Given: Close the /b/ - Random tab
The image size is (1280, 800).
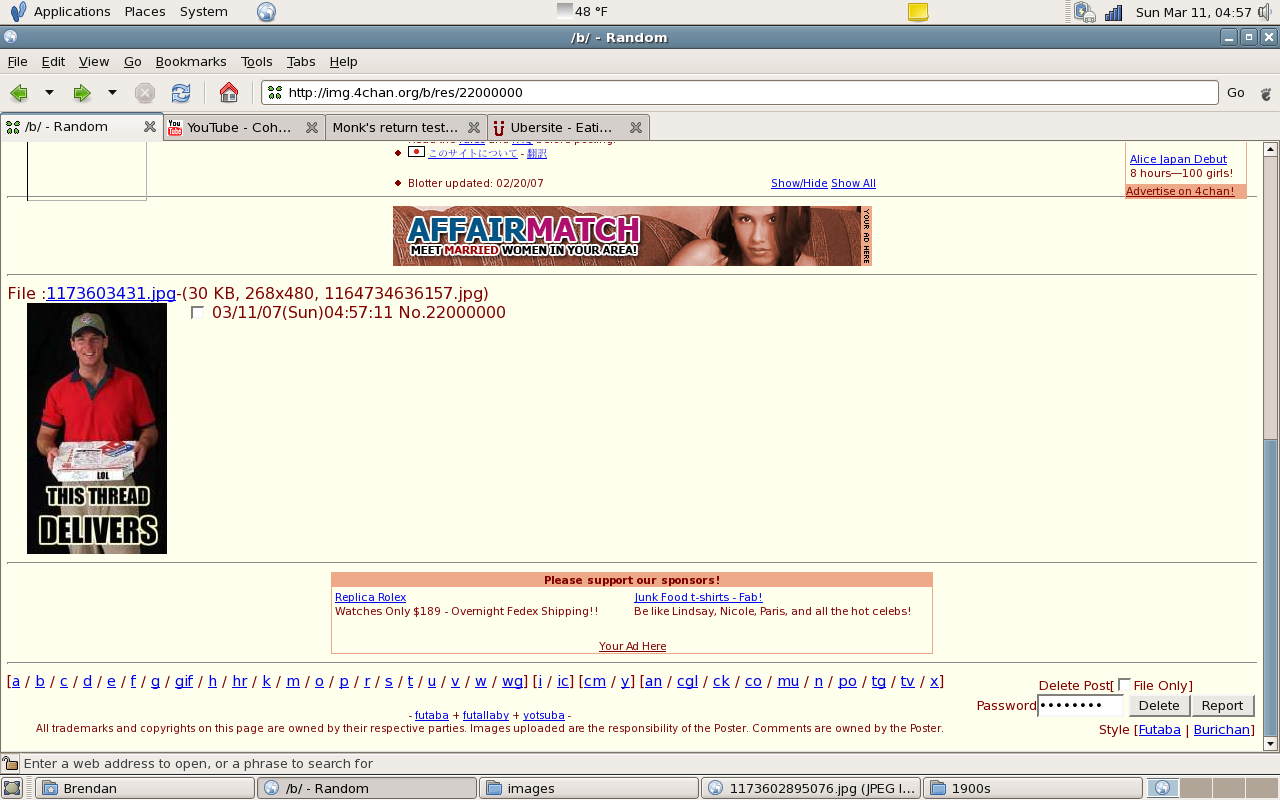Looking at the screenshot, I should [150, 127].
